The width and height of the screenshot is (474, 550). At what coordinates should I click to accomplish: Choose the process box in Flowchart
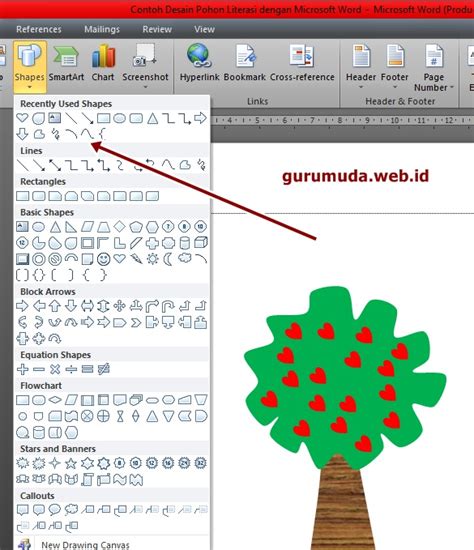(22, 400)
